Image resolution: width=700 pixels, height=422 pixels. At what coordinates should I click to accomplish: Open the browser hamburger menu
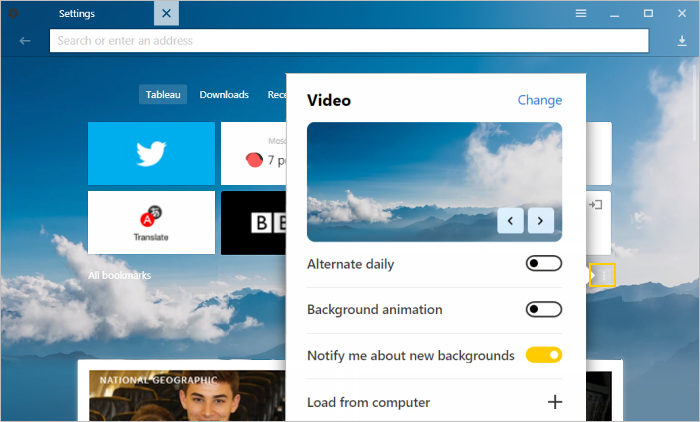coord(581,13)
